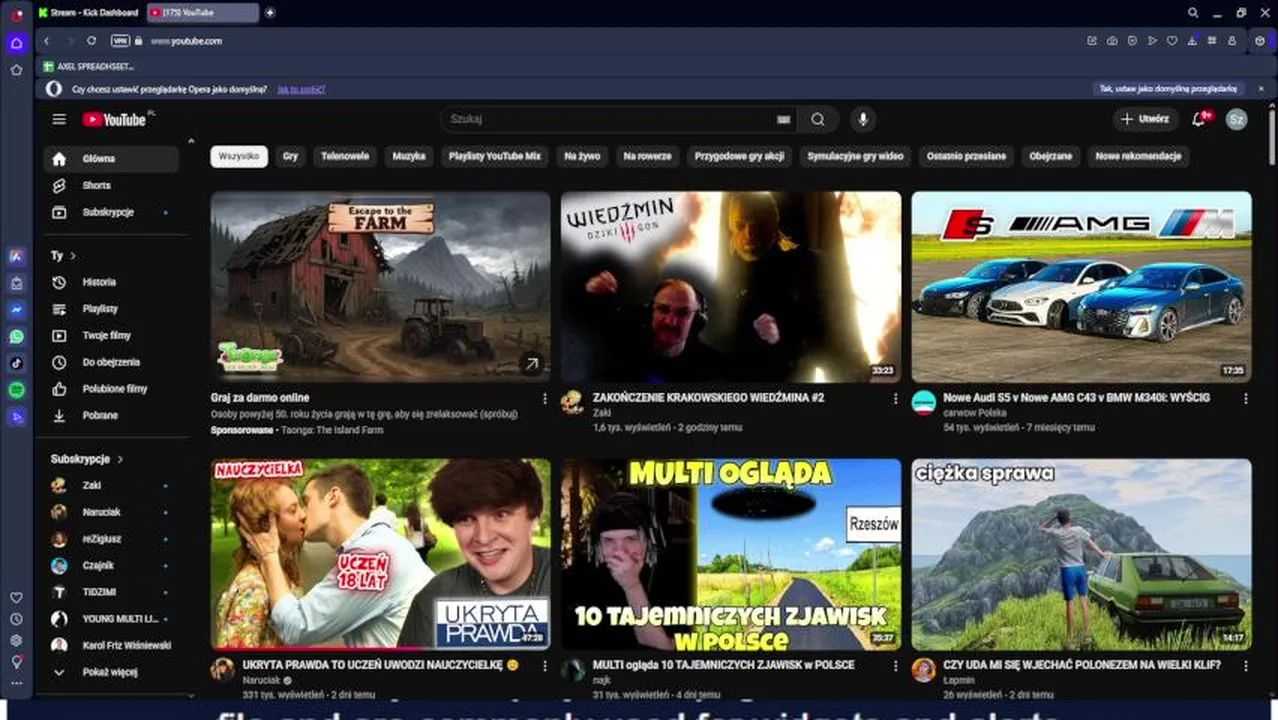
Task: Open options for Nowe Audi S5 video
Action: click(1245, 398)
